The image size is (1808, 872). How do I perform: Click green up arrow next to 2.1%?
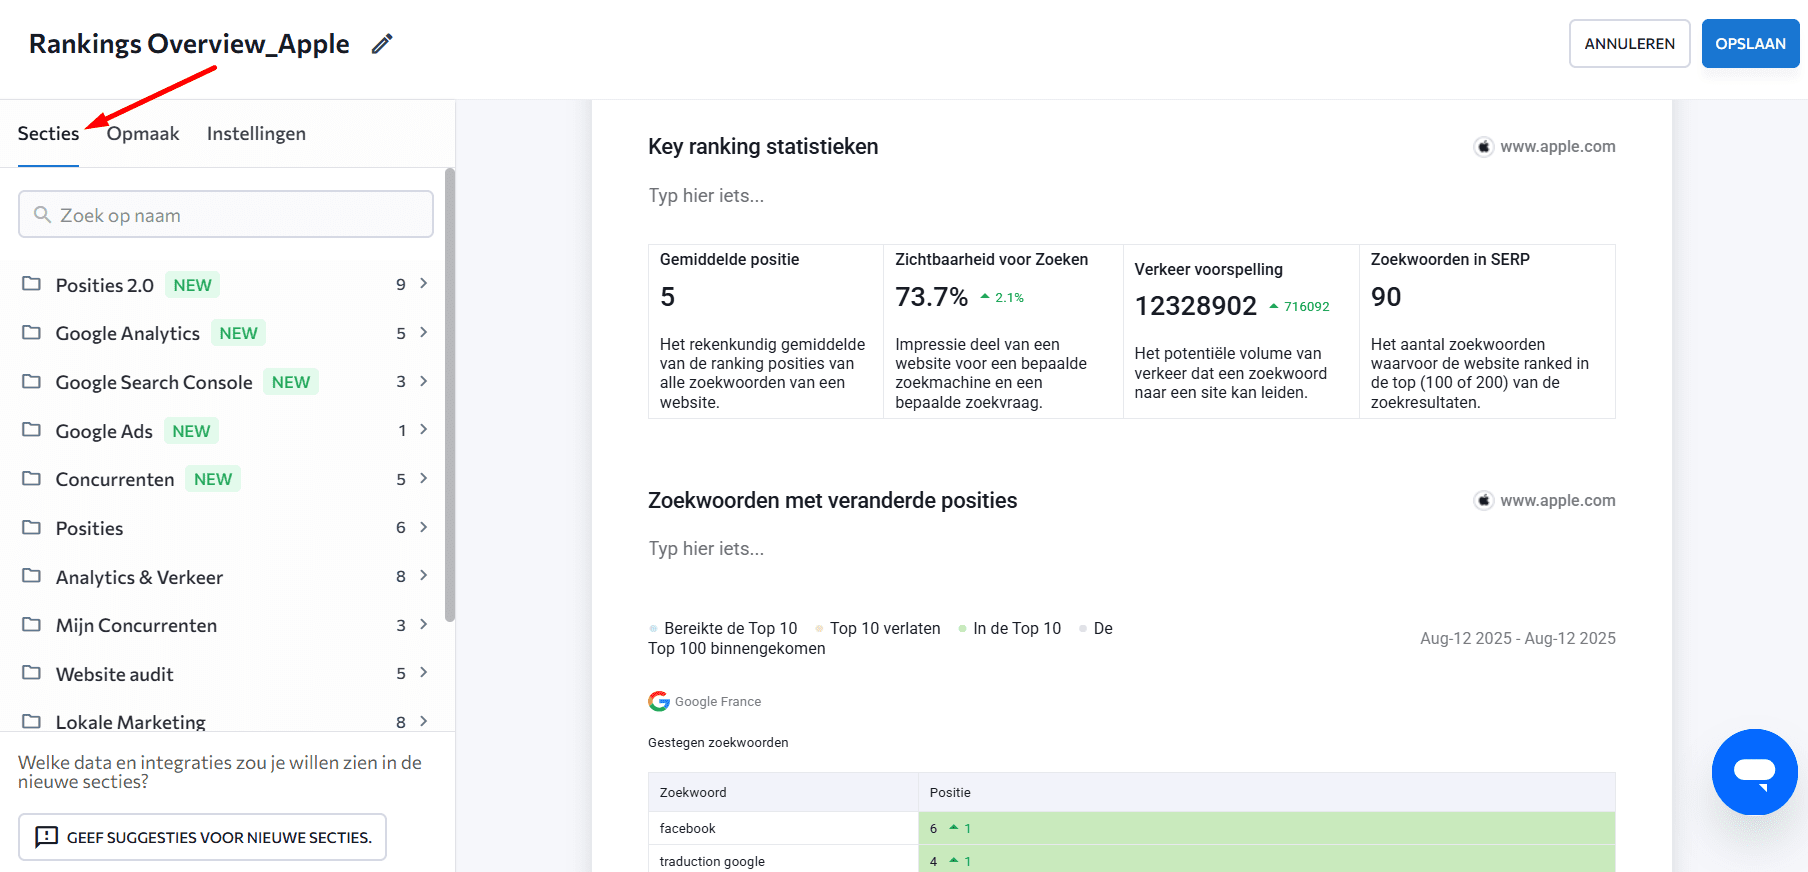985,297
